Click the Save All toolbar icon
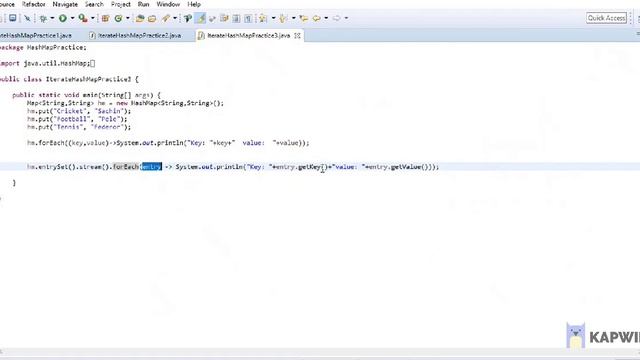Viewport: 640px width, 360px height. [13, 18]
